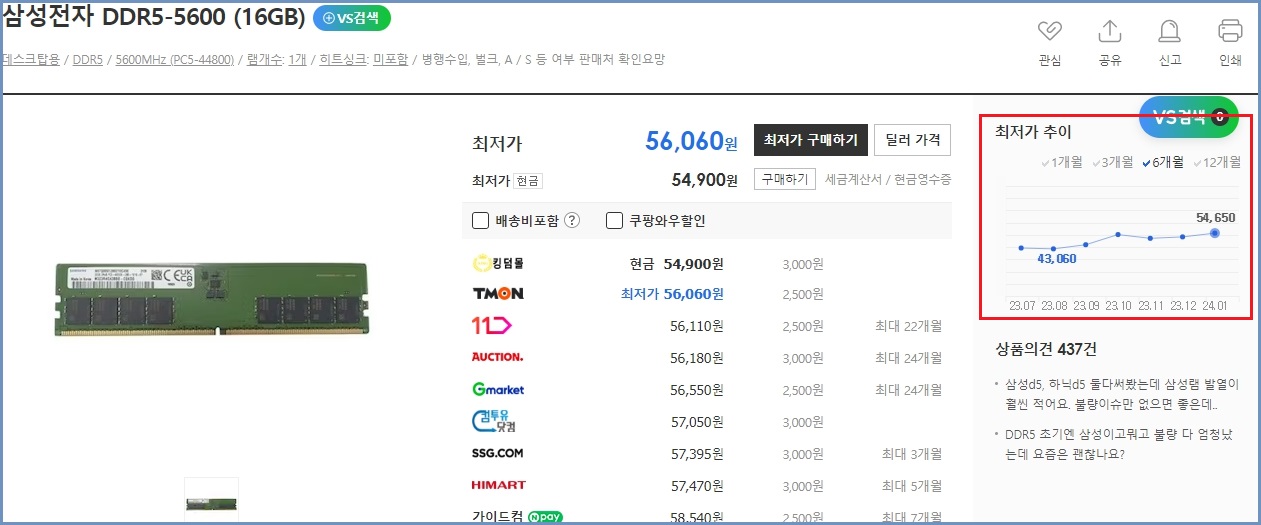Click the 세금계산서 / 현금영수증 text
Viewport: 1261px width, 525px height.
pyautogui.click(x=888, y=179)
